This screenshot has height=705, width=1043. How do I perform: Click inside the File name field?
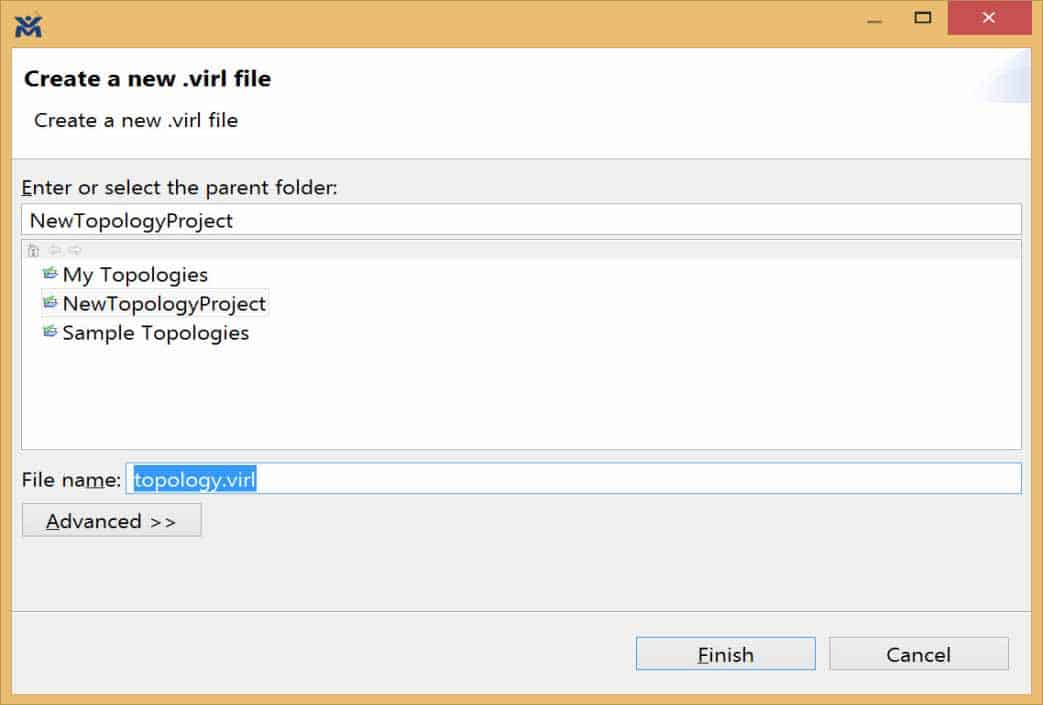coord(573,479)
